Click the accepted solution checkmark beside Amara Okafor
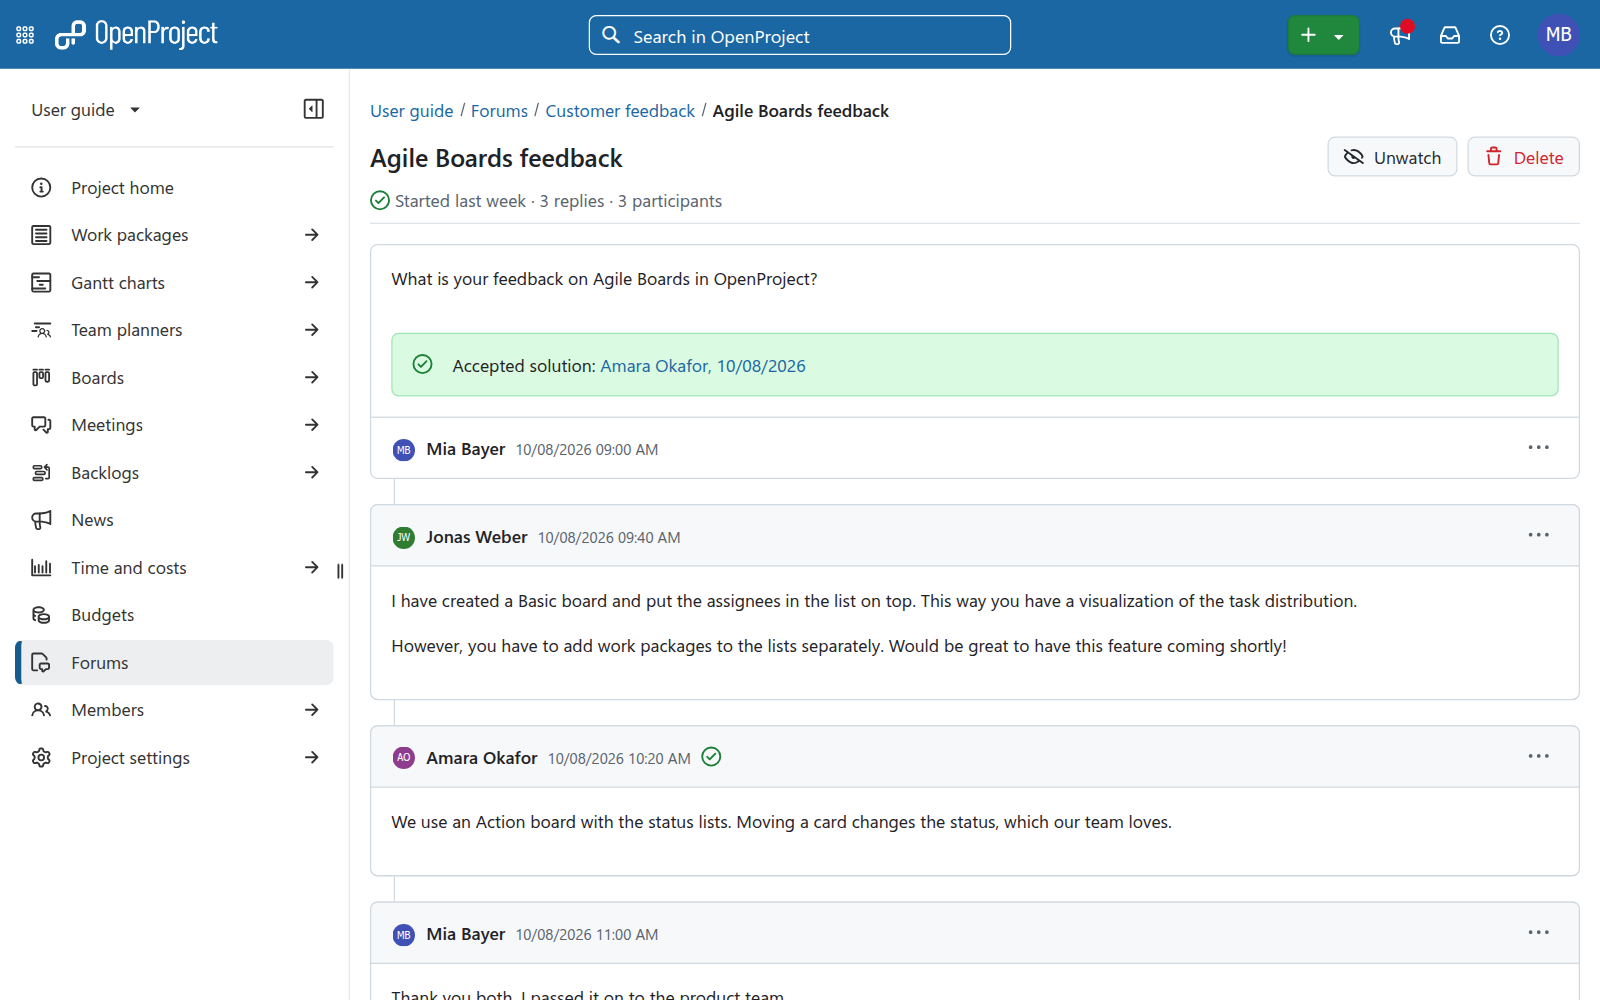This screenshot has height=1000, width=1600. coord(711,757)
